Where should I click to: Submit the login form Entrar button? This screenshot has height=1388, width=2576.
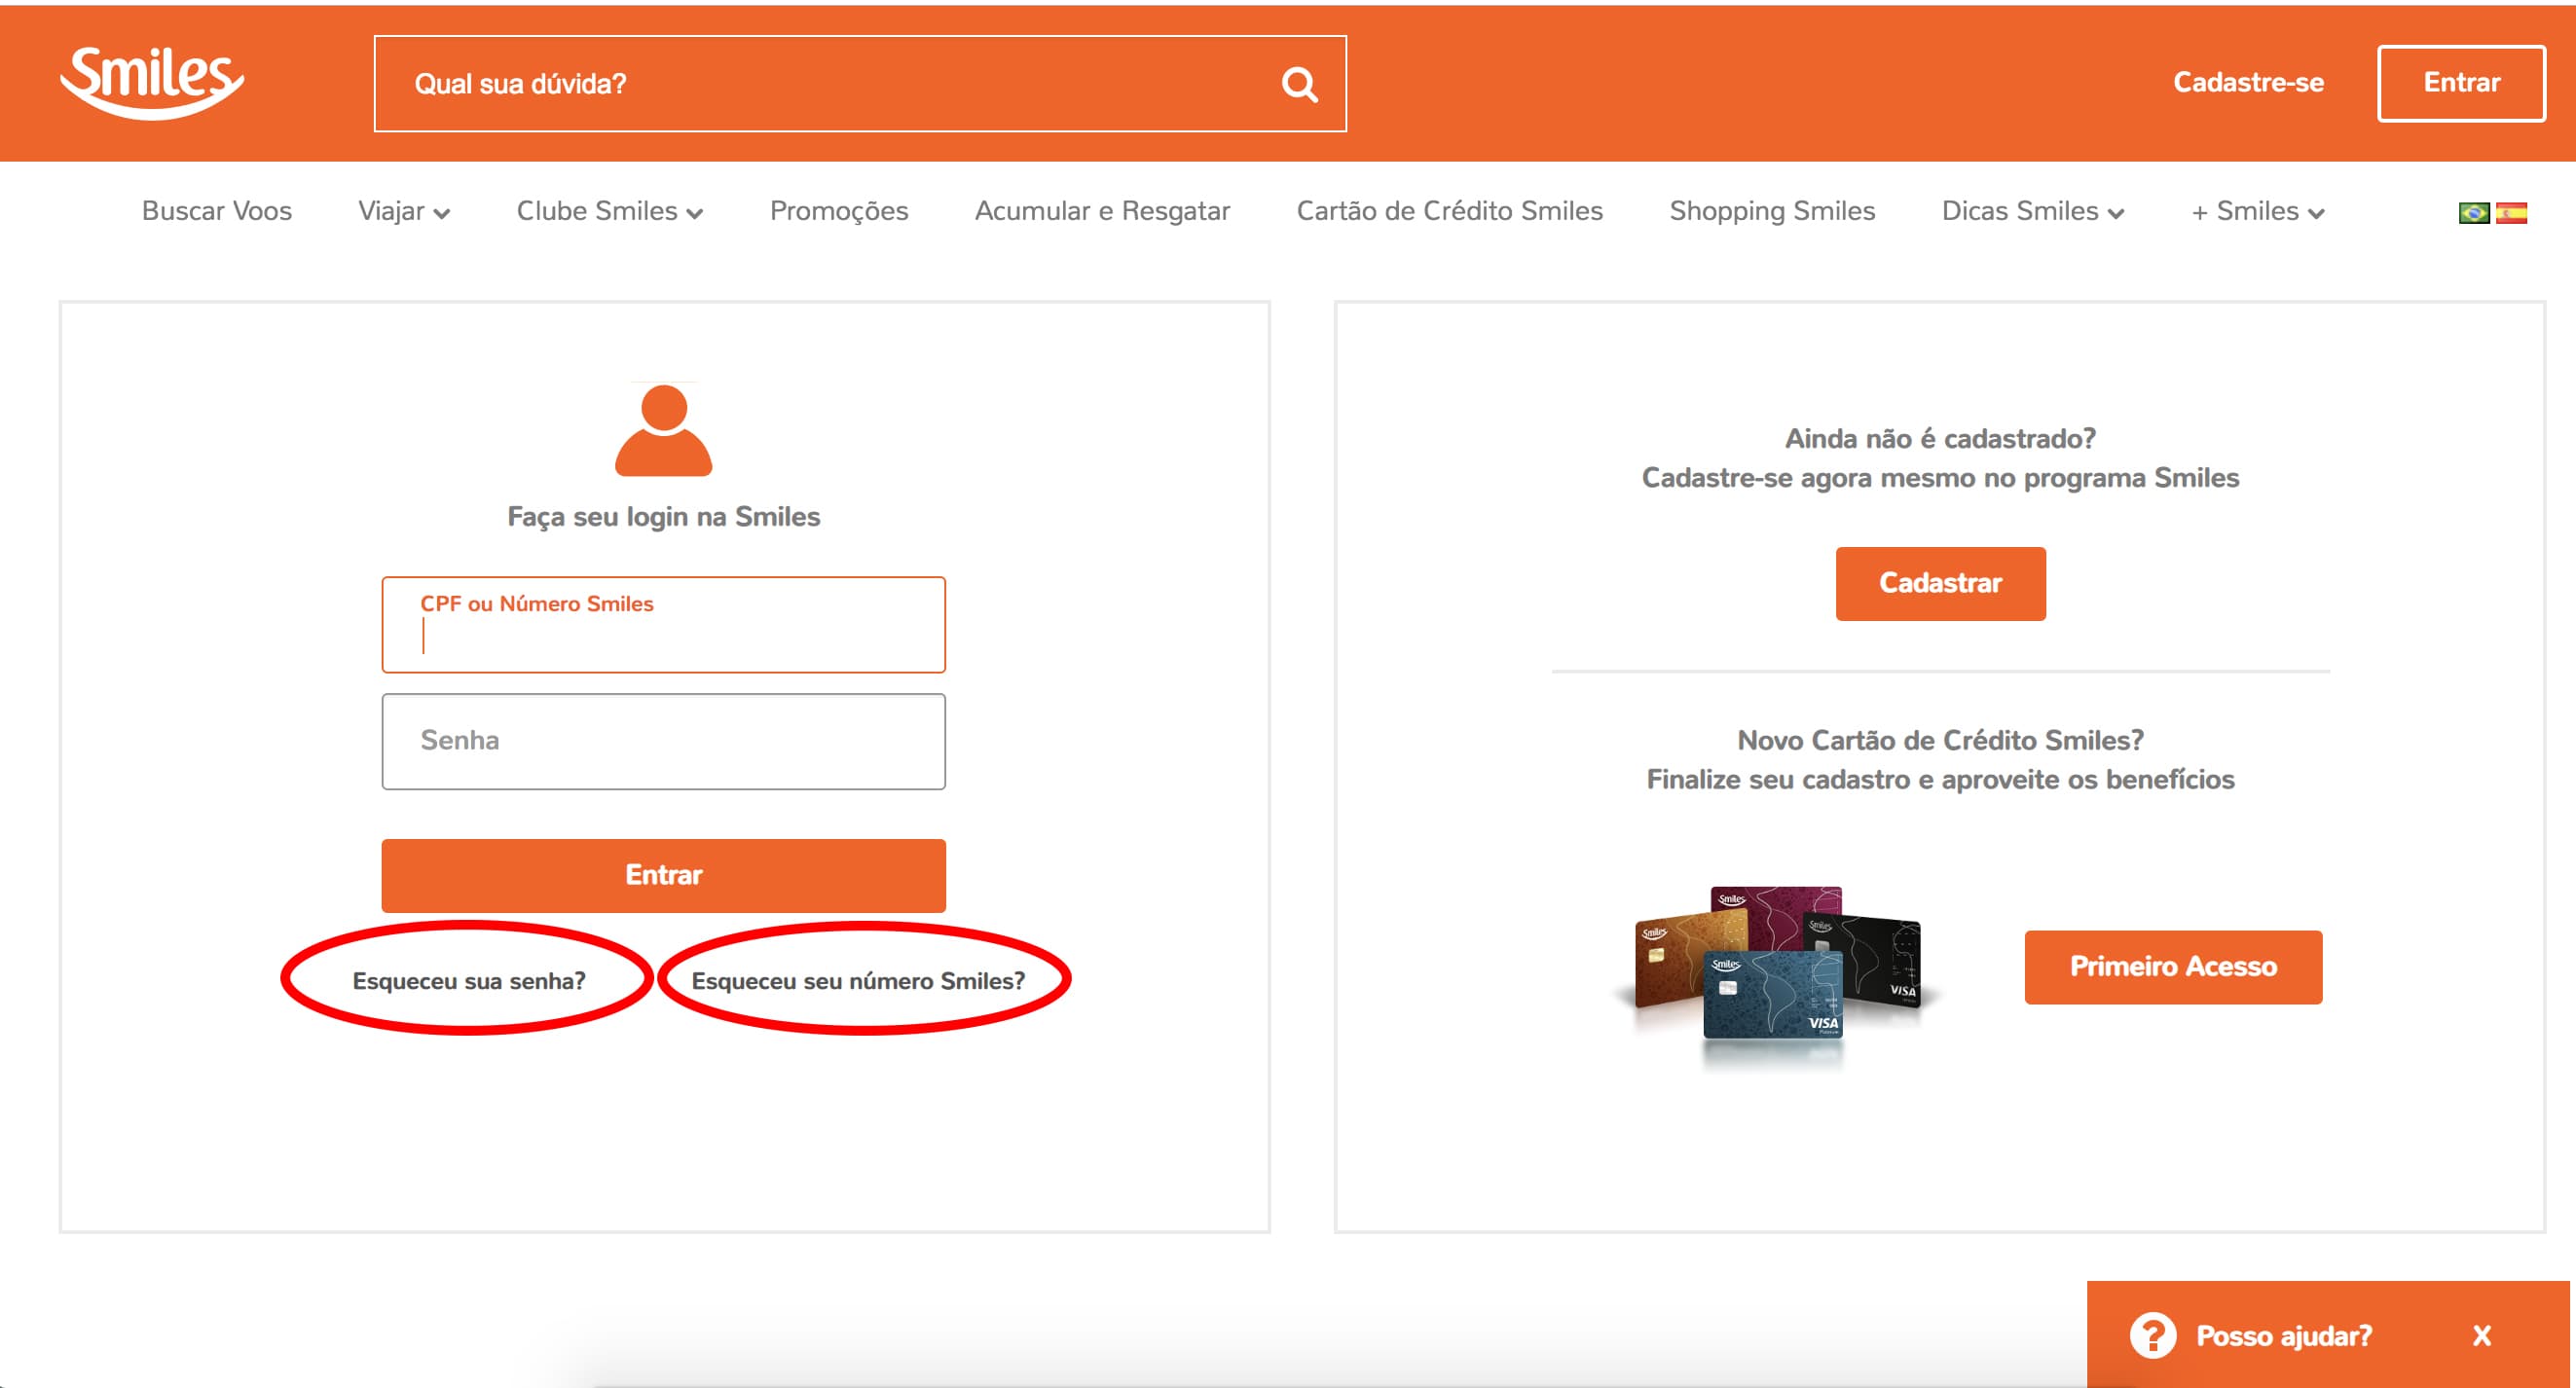tap(663, 875)
